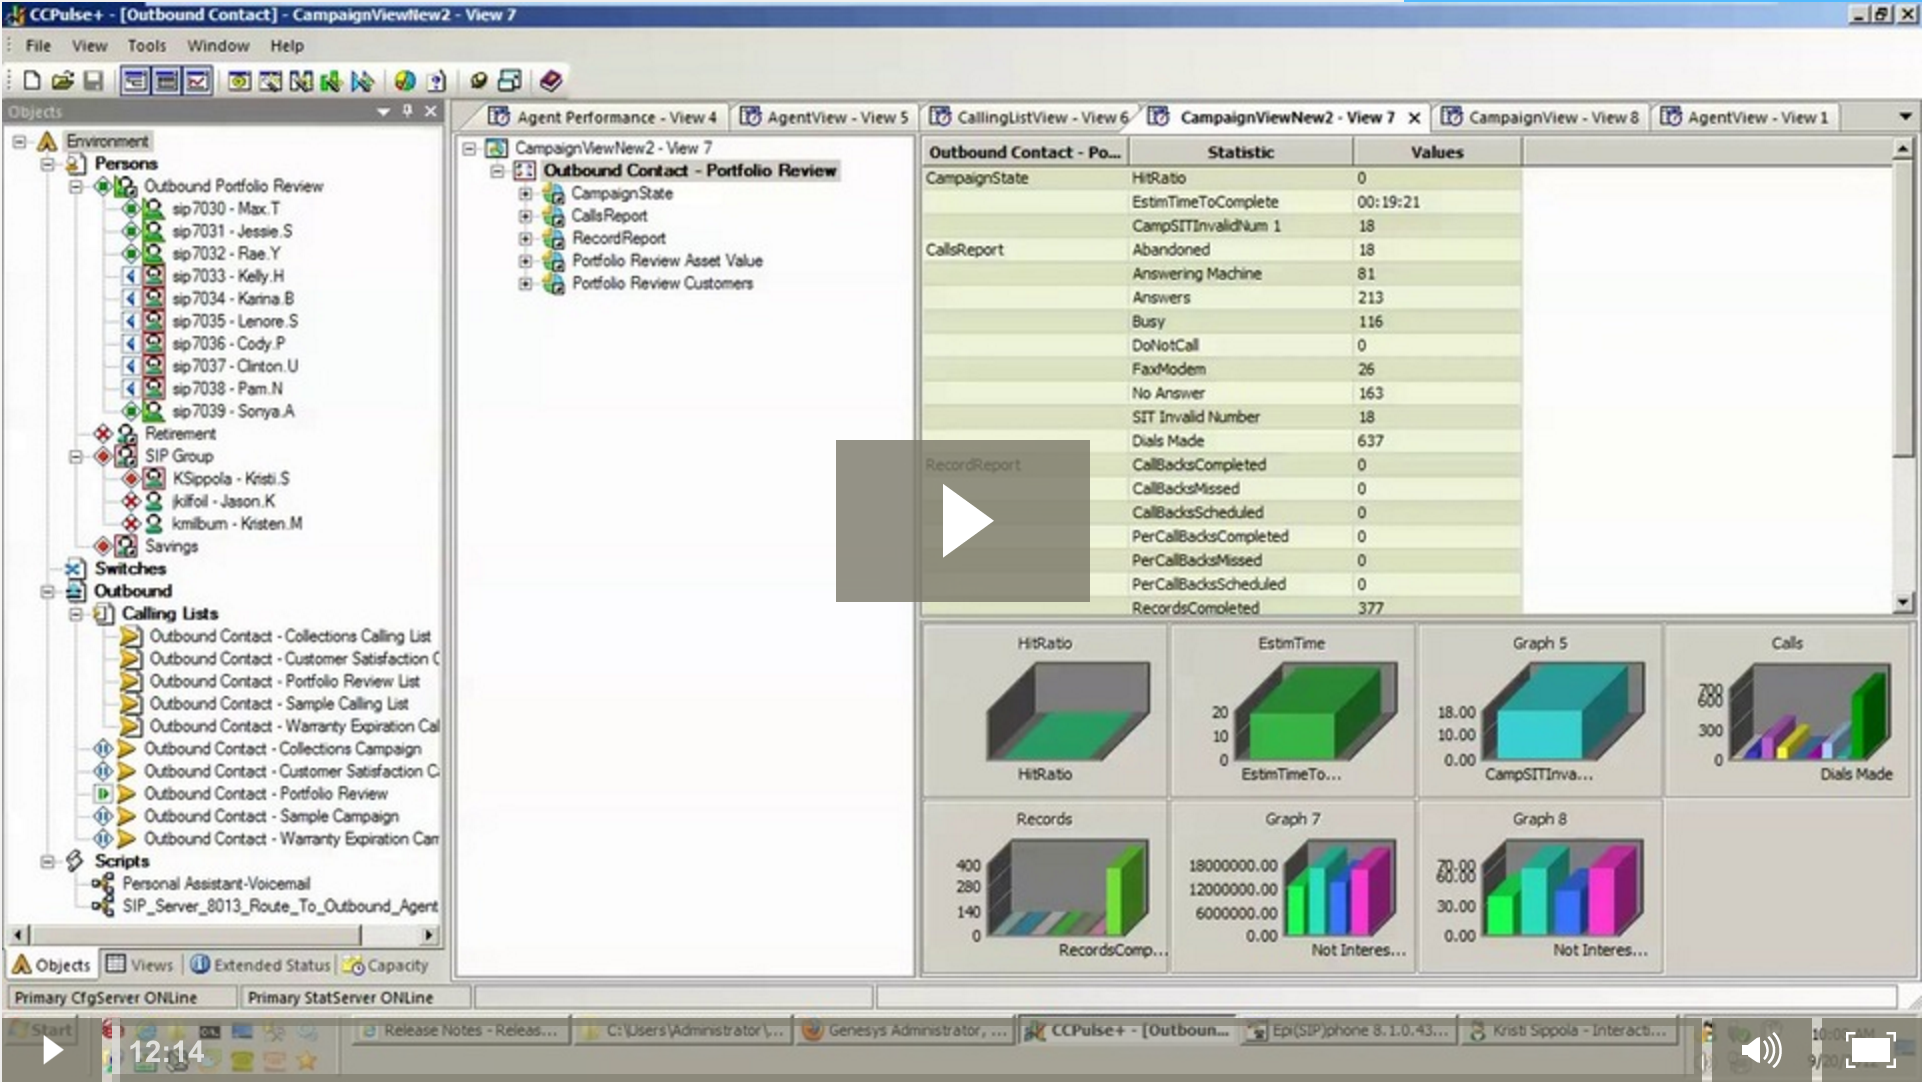Toggle the table view pane toolbar button

tap(166, 80)
